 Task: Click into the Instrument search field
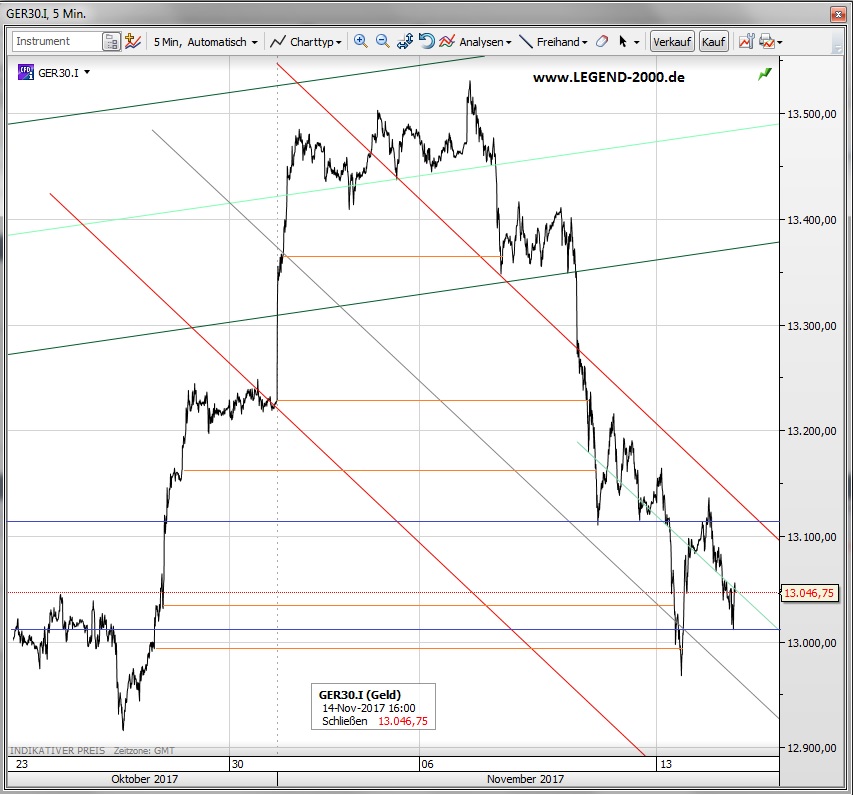point(57,42)
